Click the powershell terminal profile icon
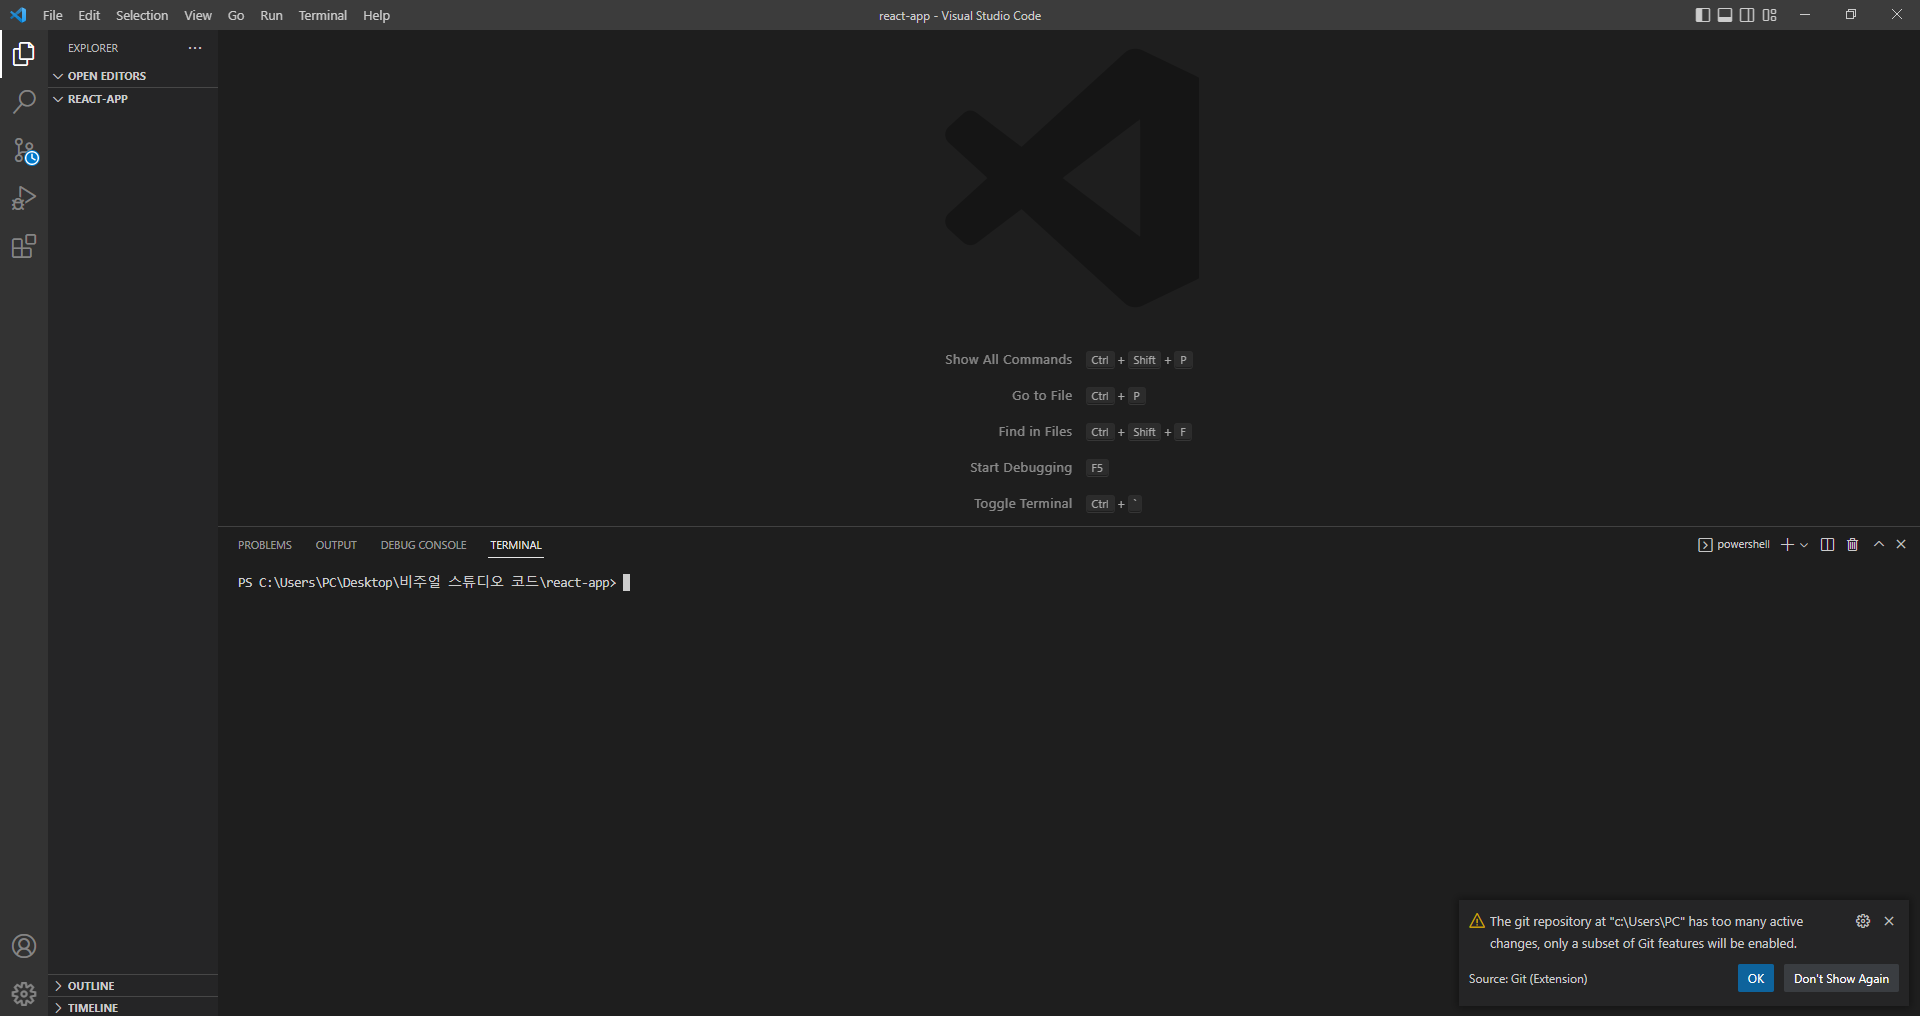This screenshot has width=1920, height=1016. pos(1705,545)
